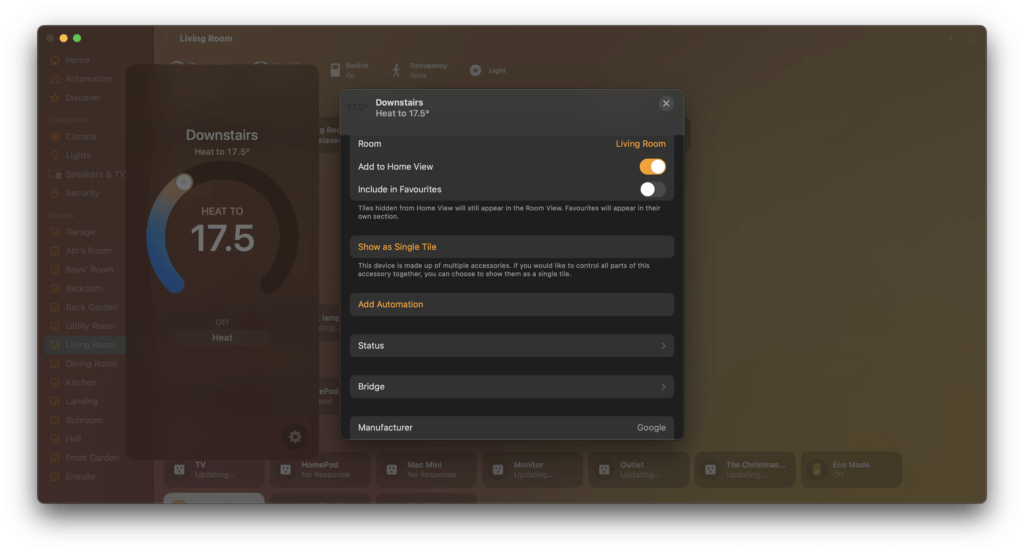The image size is (1024, 553).
Task: Click the Manufacturer Google row
Action: click(x=511, y=428)
